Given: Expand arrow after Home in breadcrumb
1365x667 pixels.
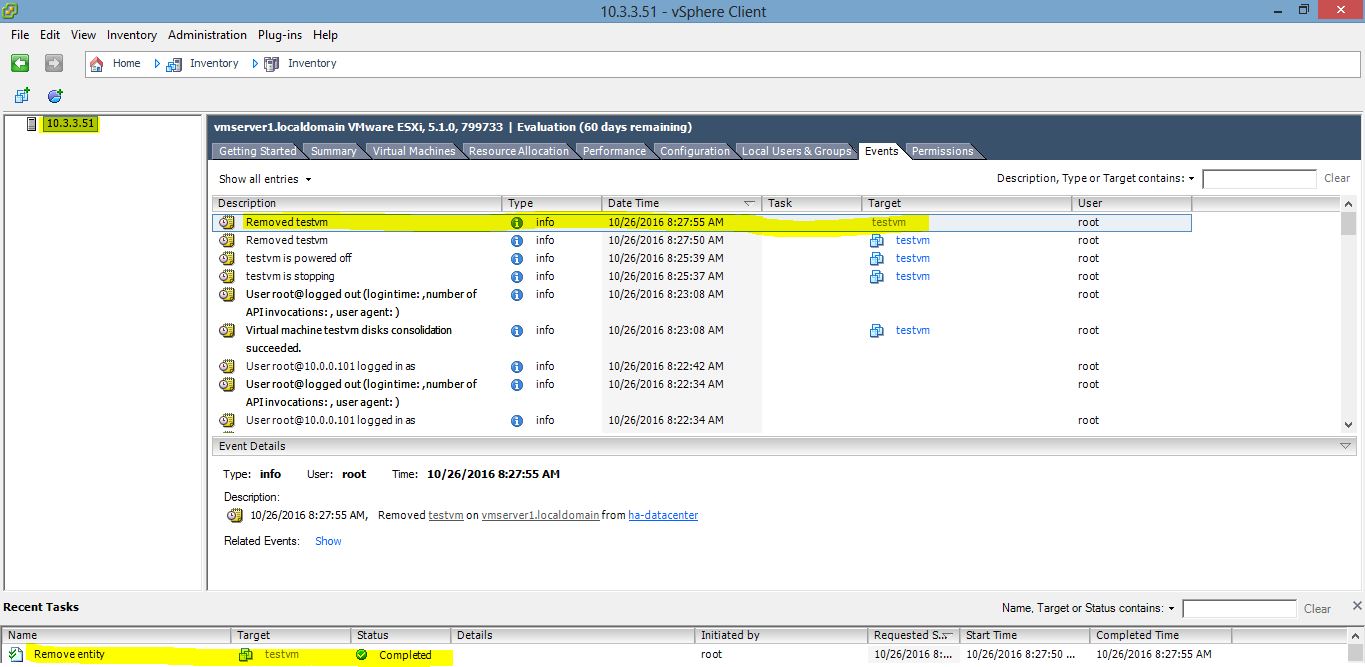Looking at the screenshot, I should [157, 63].
